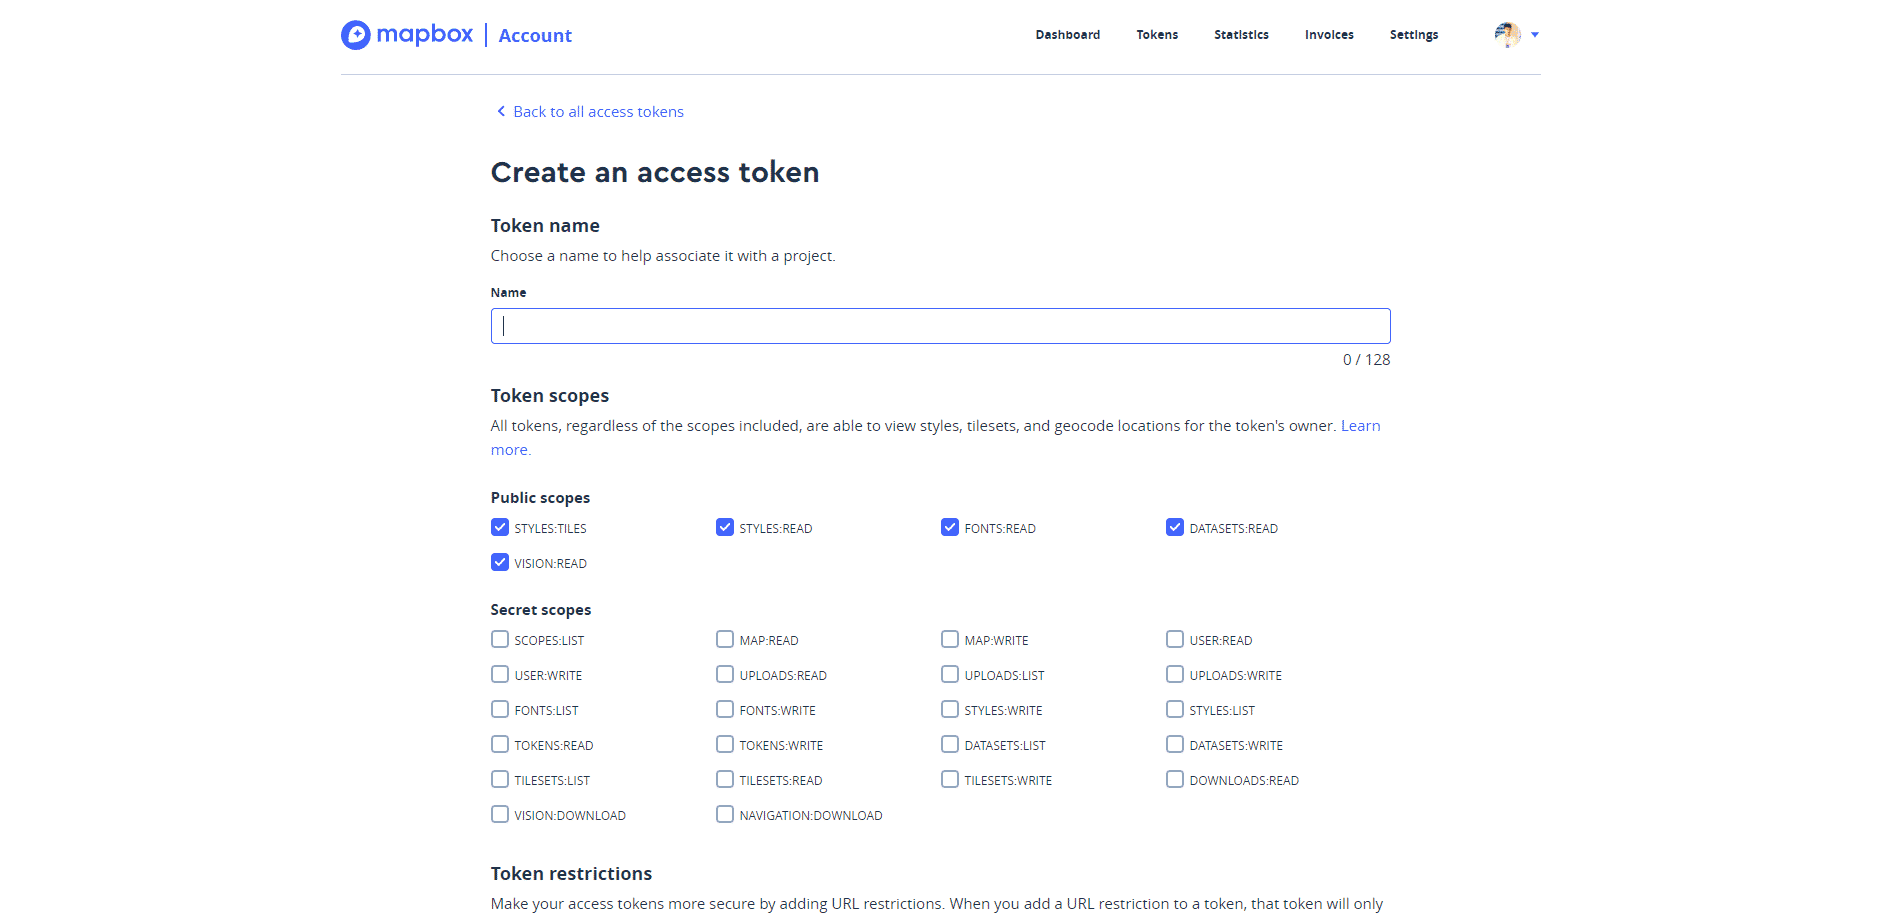Check the UPLOADS:WRITE scope
The width and height of the screenshot is (1889, 917).
(x=1175, y=674)
